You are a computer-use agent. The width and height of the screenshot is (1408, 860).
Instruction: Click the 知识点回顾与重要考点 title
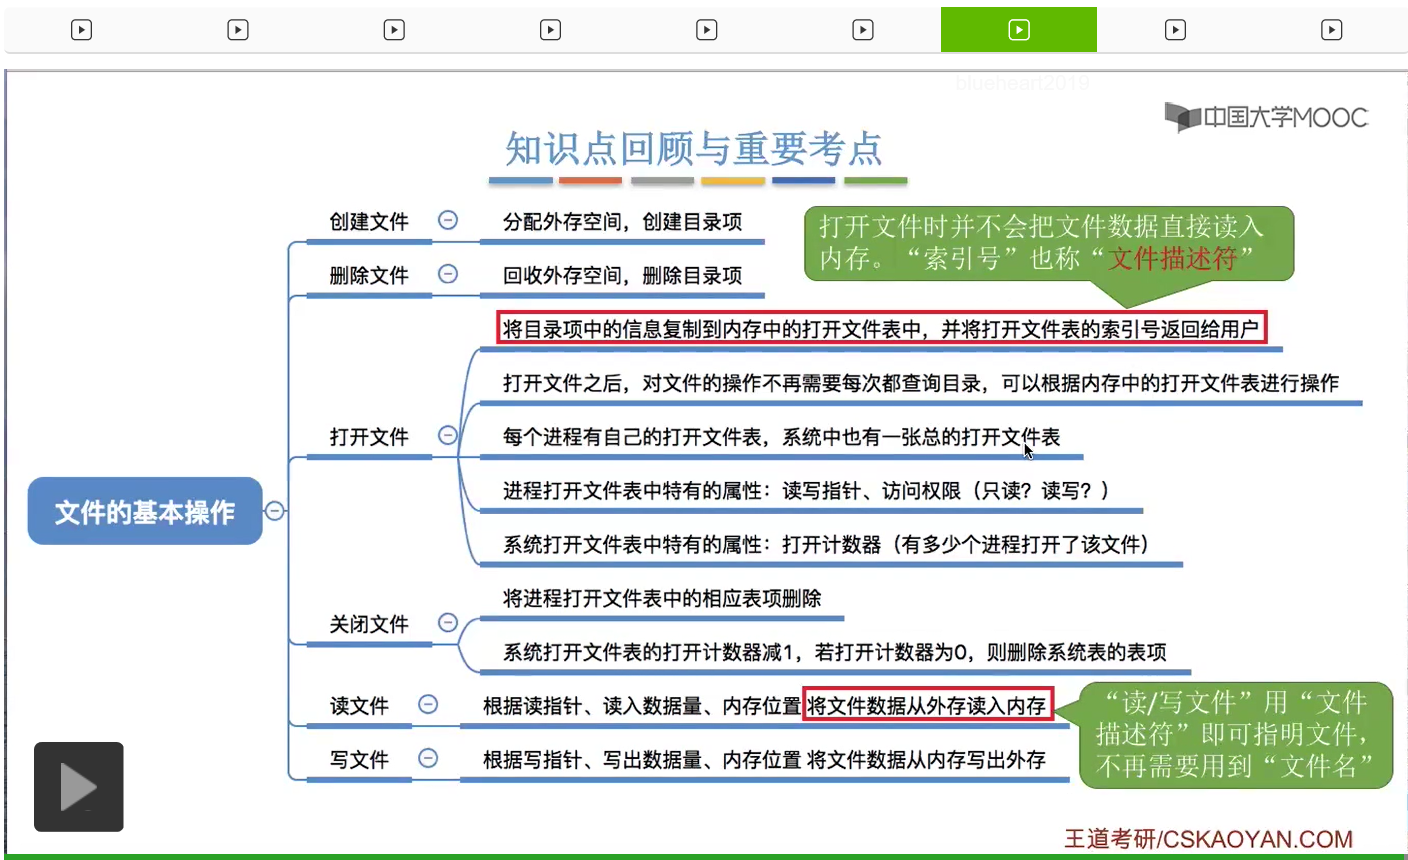[694, 149]
